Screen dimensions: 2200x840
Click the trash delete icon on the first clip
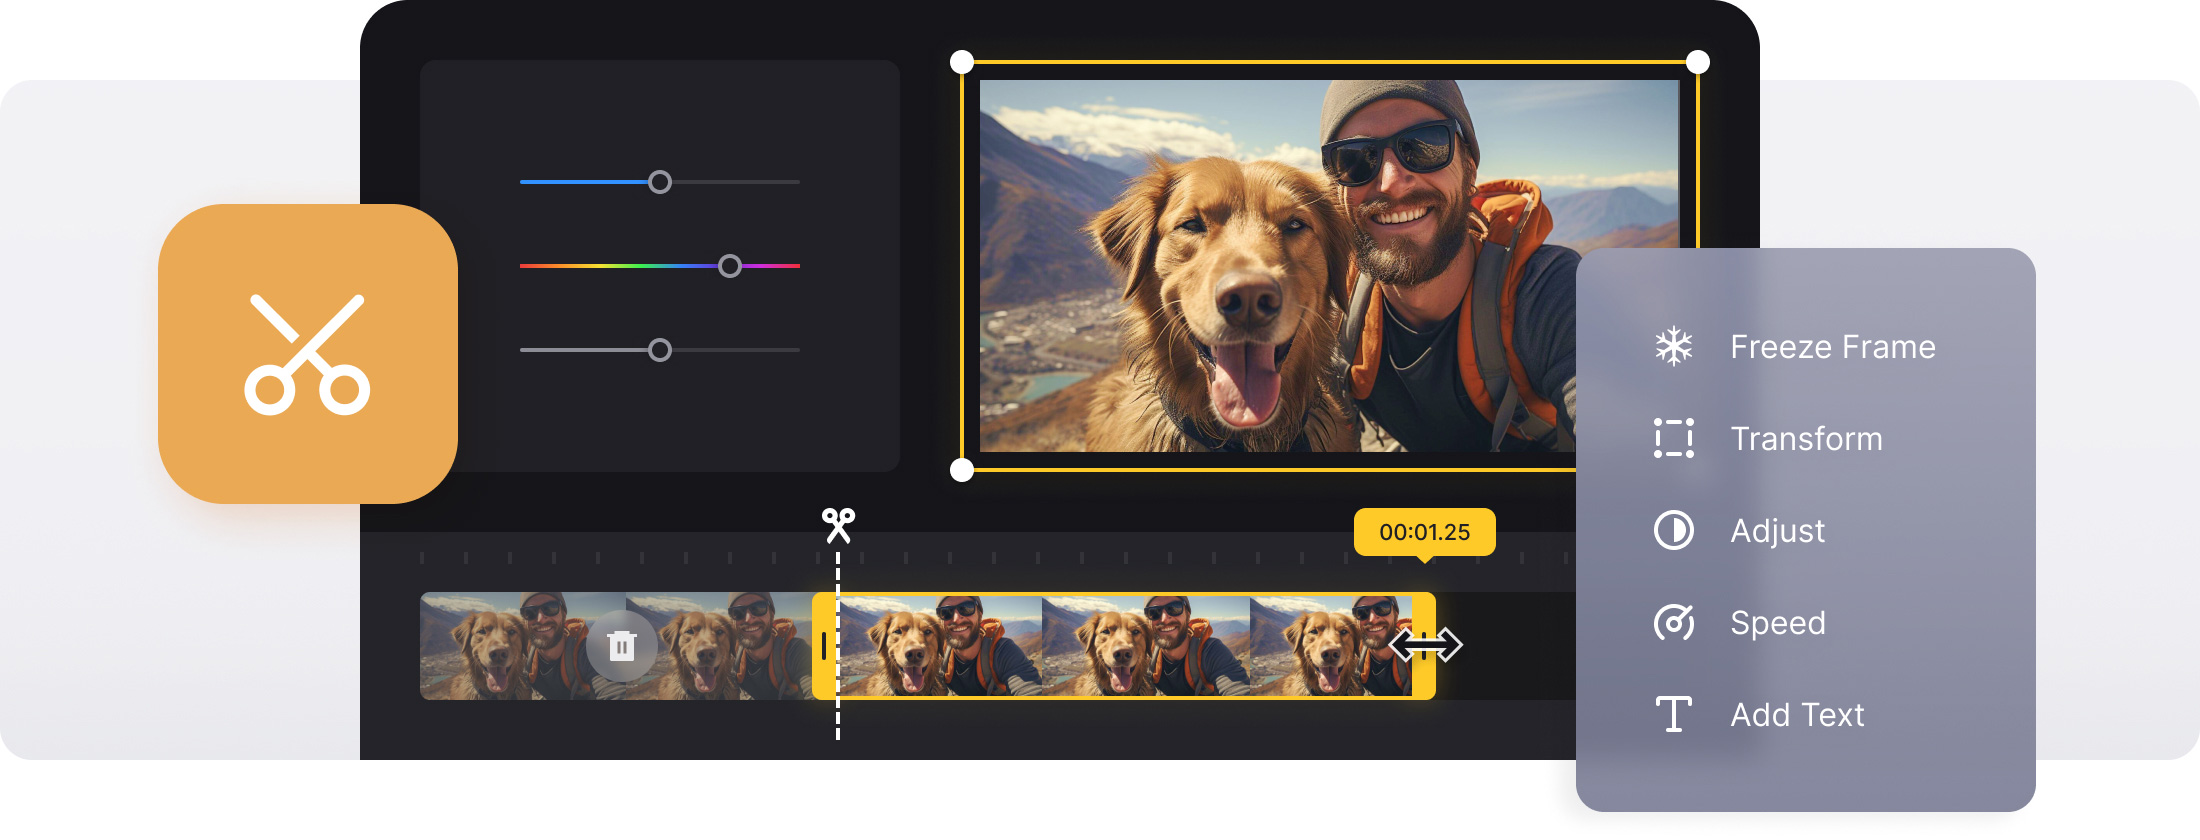coord(621,646)
